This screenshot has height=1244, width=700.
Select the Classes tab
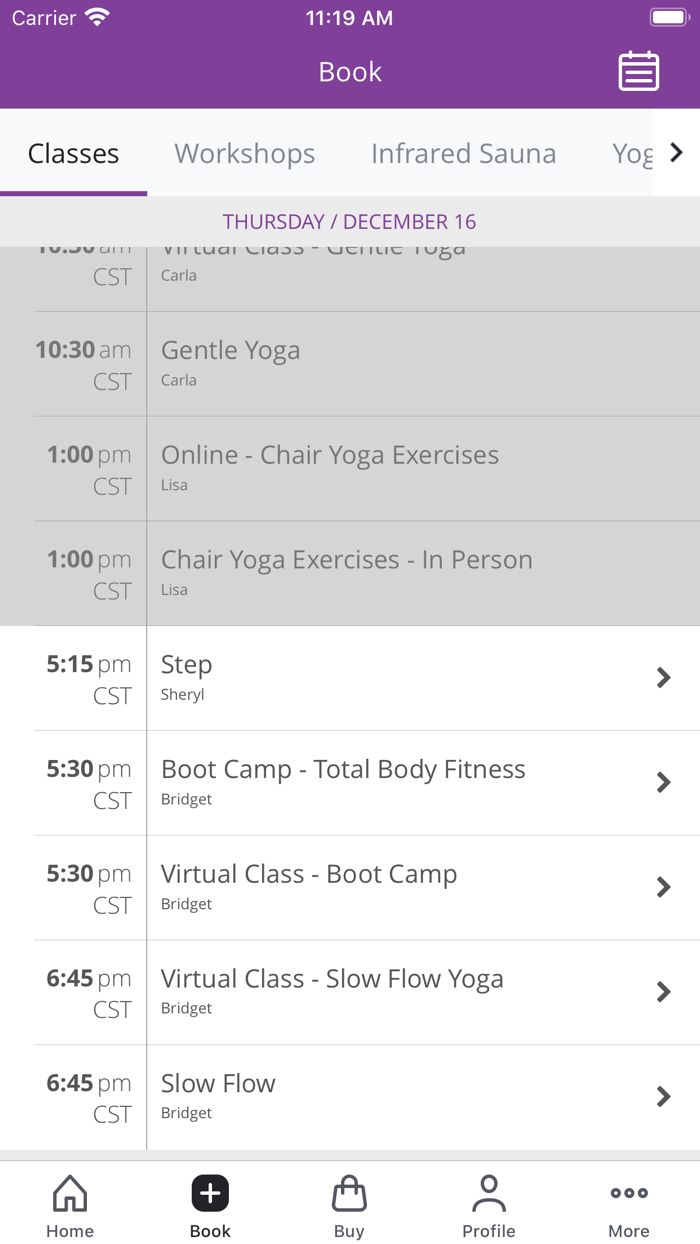[73, 153]
